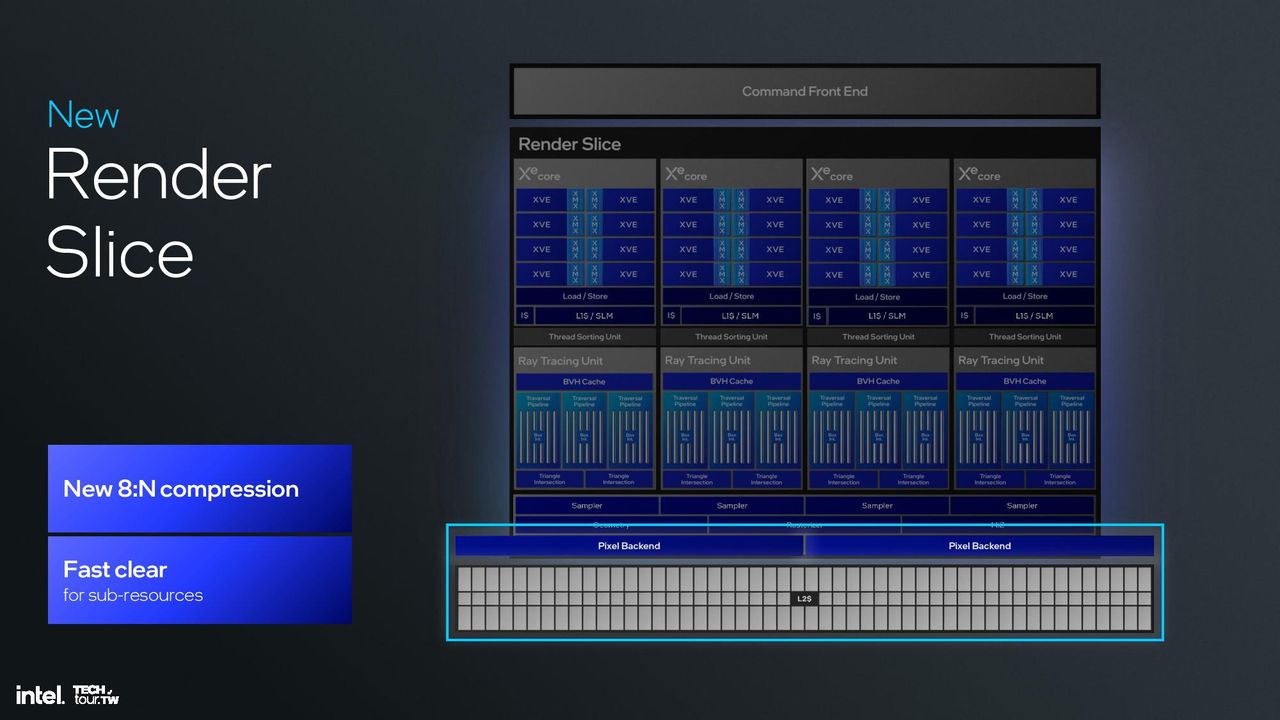The image size is (1280, 720).
Task: Click the New 8:N compression box
Action: 200,488
